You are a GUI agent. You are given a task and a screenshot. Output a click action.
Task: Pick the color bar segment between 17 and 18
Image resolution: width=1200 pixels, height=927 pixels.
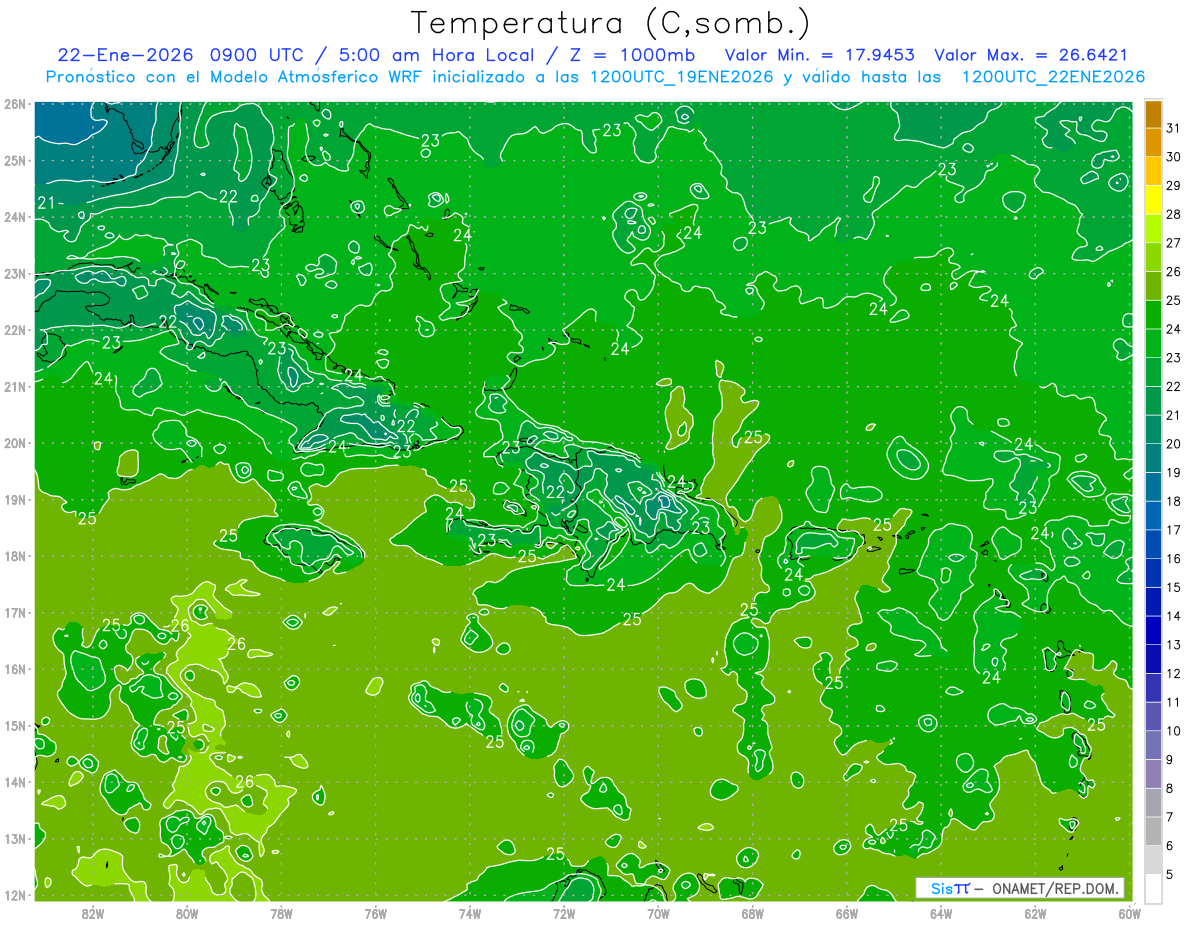(1153, 516)
